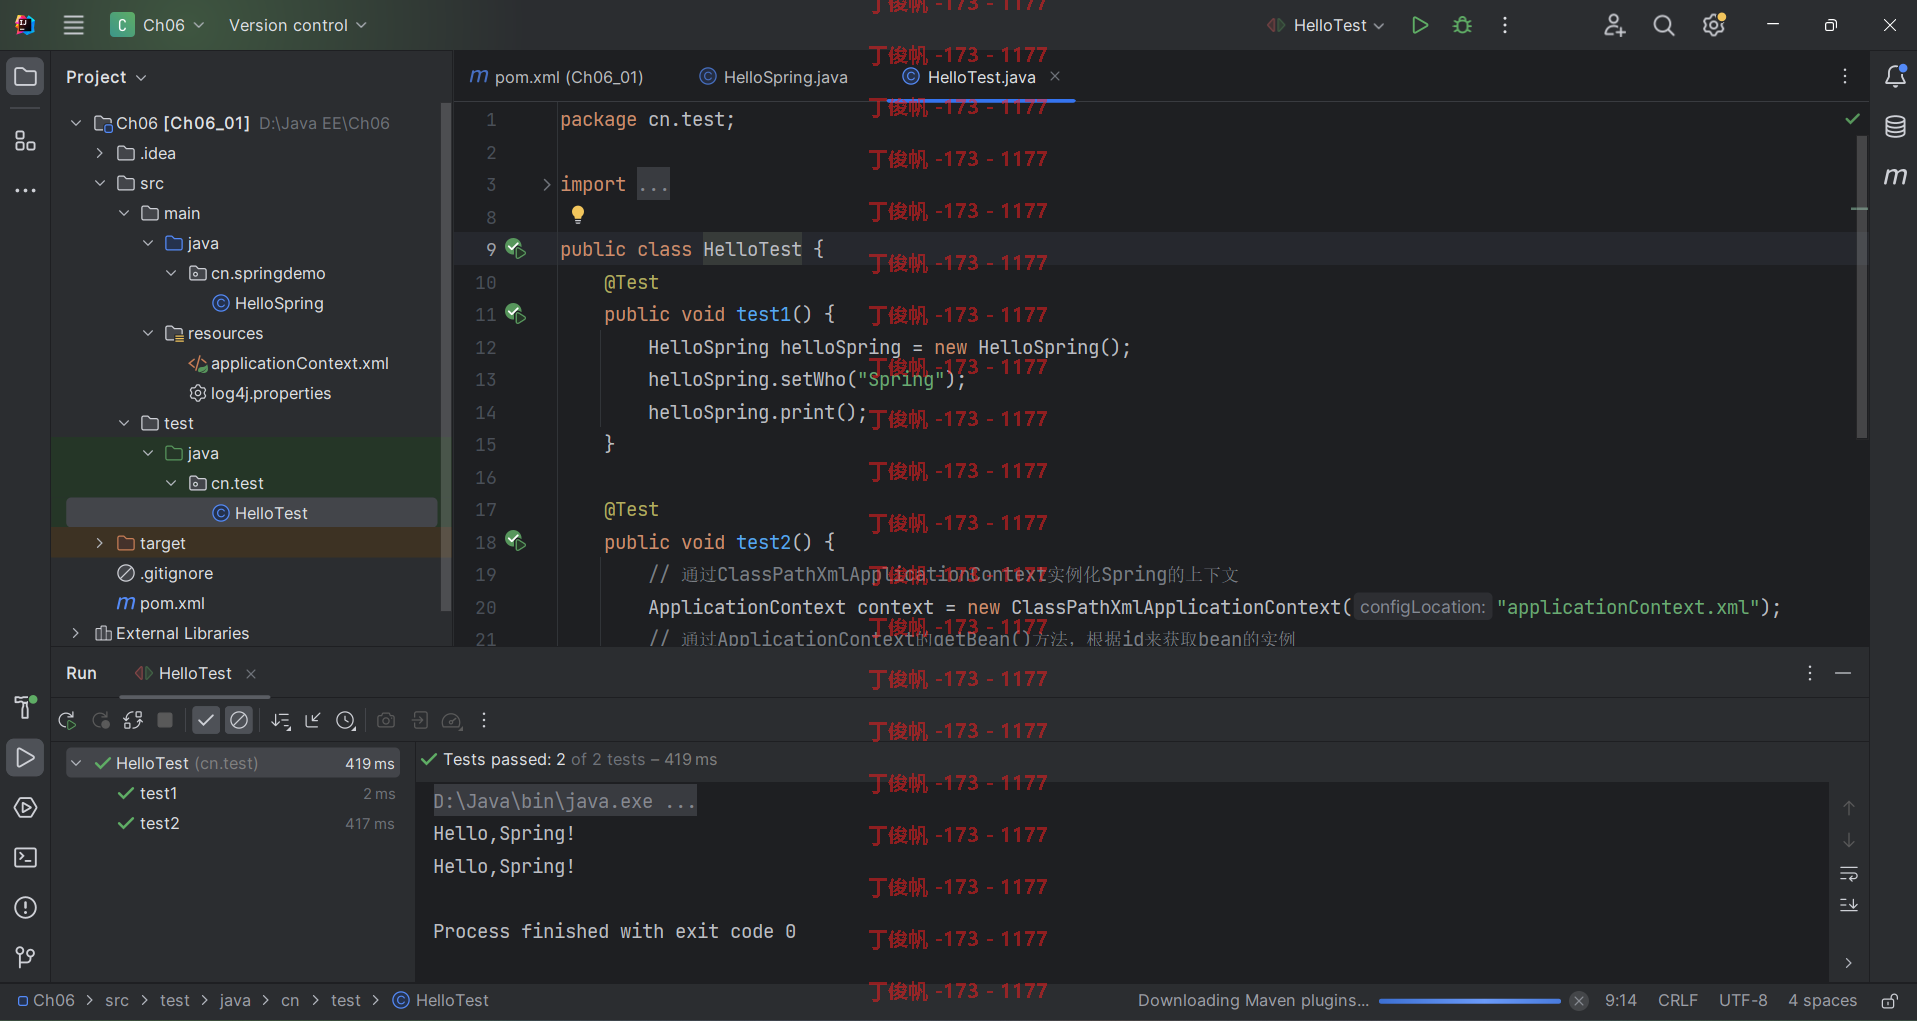Open IDE settings gear
This screenshot has height=1021, width=1917.
pos(1714,25)
